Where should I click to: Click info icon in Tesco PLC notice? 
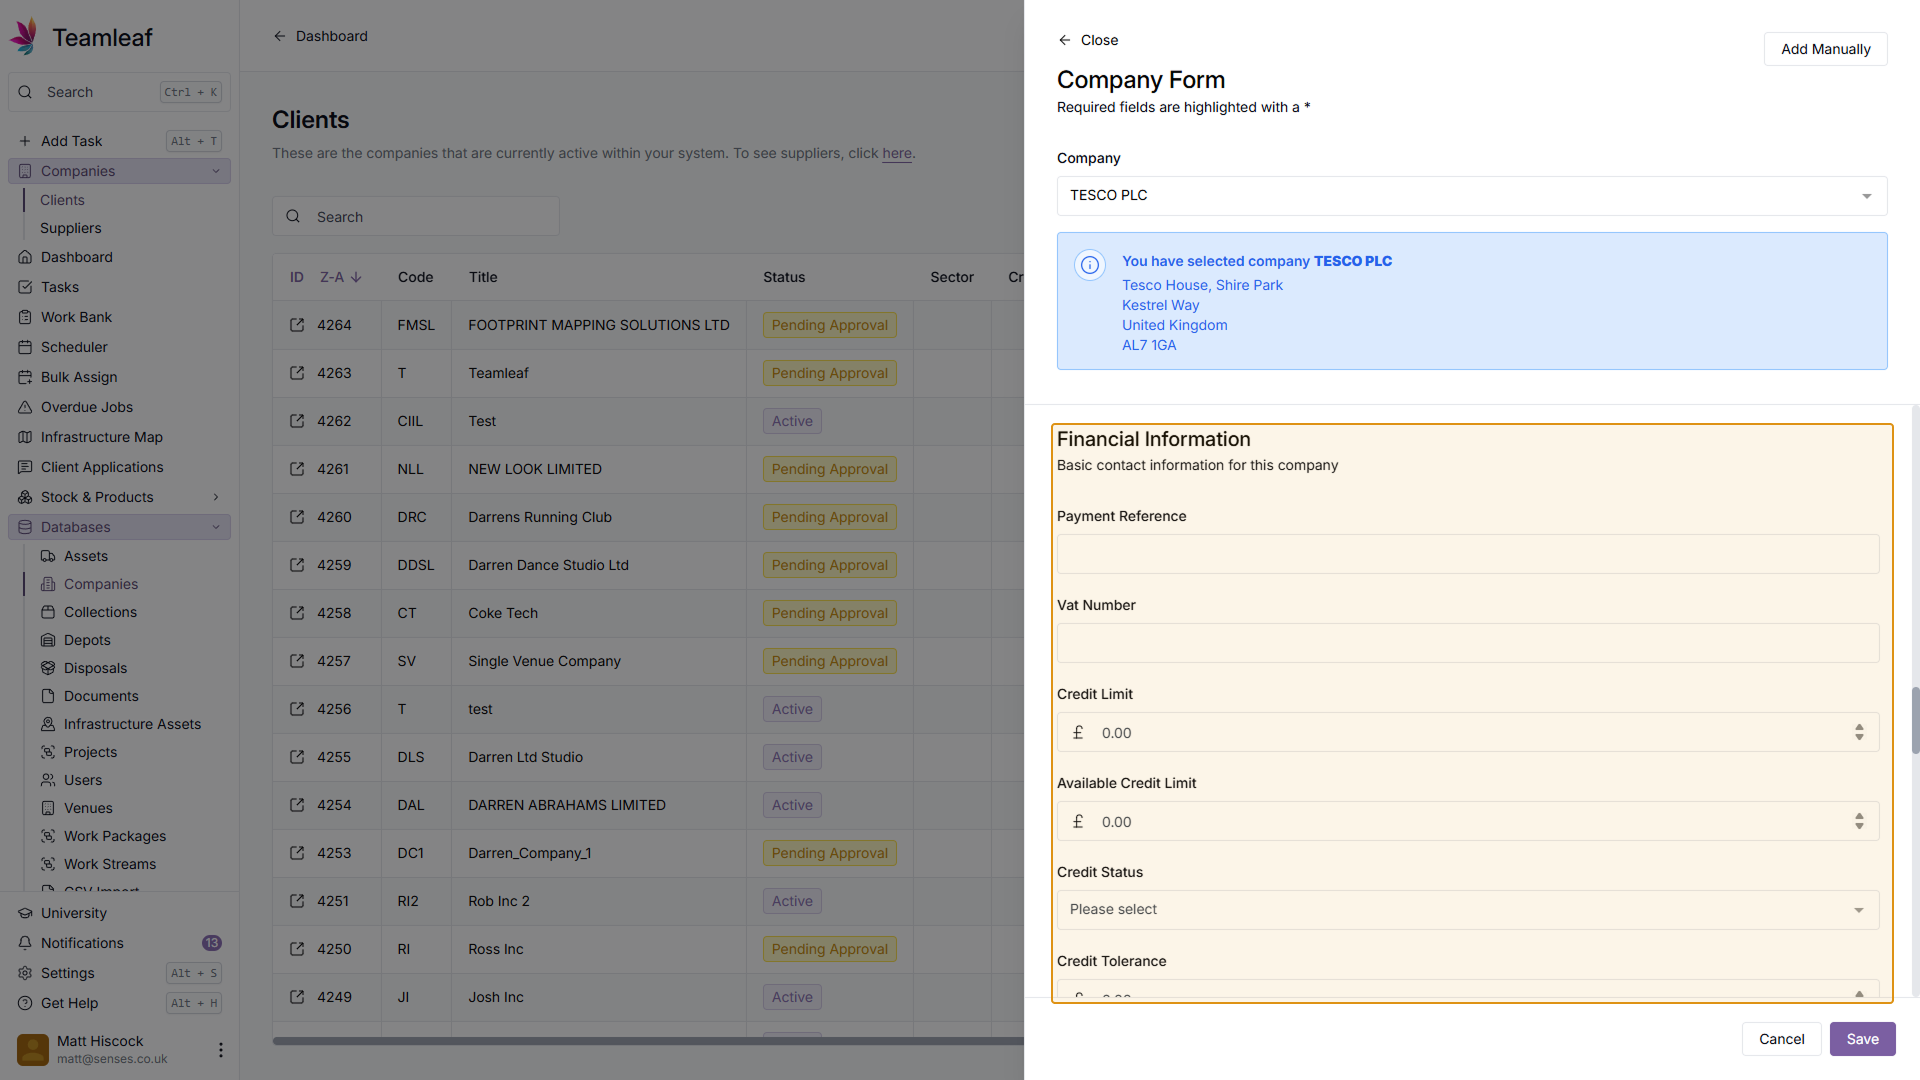1090,265
